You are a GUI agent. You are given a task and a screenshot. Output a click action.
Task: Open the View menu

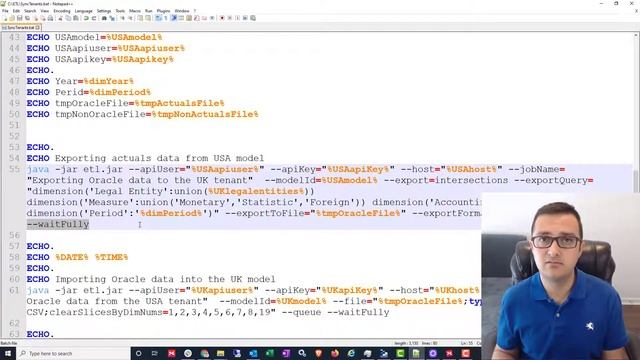[x=44, y=11]
